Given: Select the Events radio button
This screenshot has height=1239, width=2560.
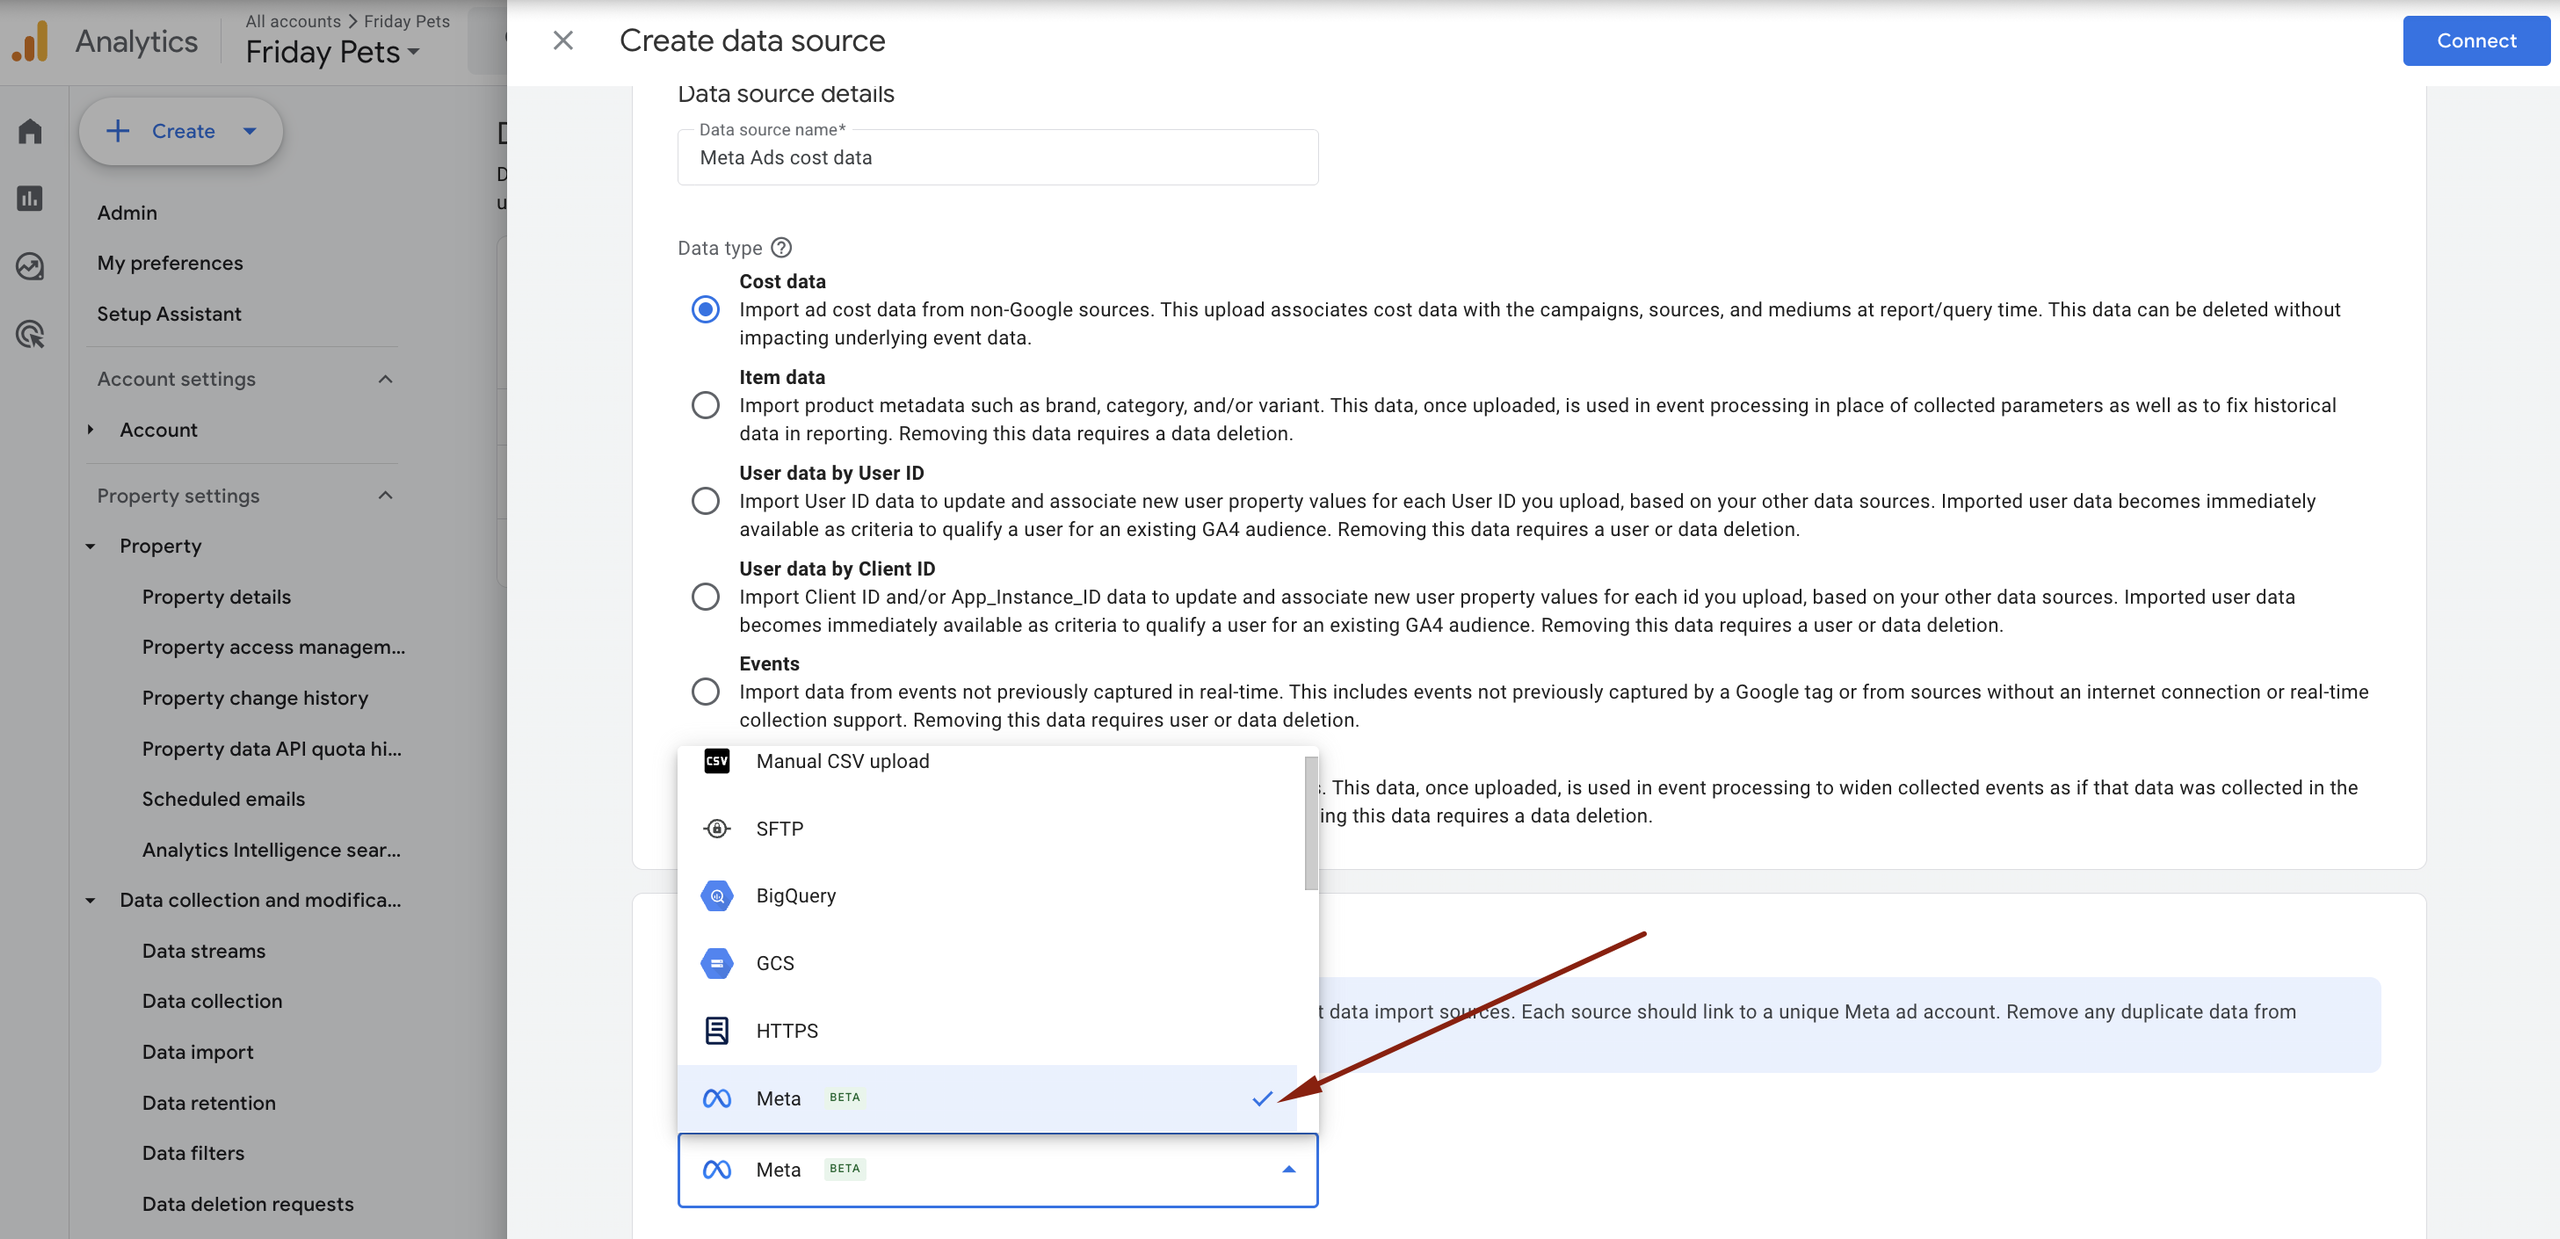Looking at the screenshot, I should pos(705,692).
